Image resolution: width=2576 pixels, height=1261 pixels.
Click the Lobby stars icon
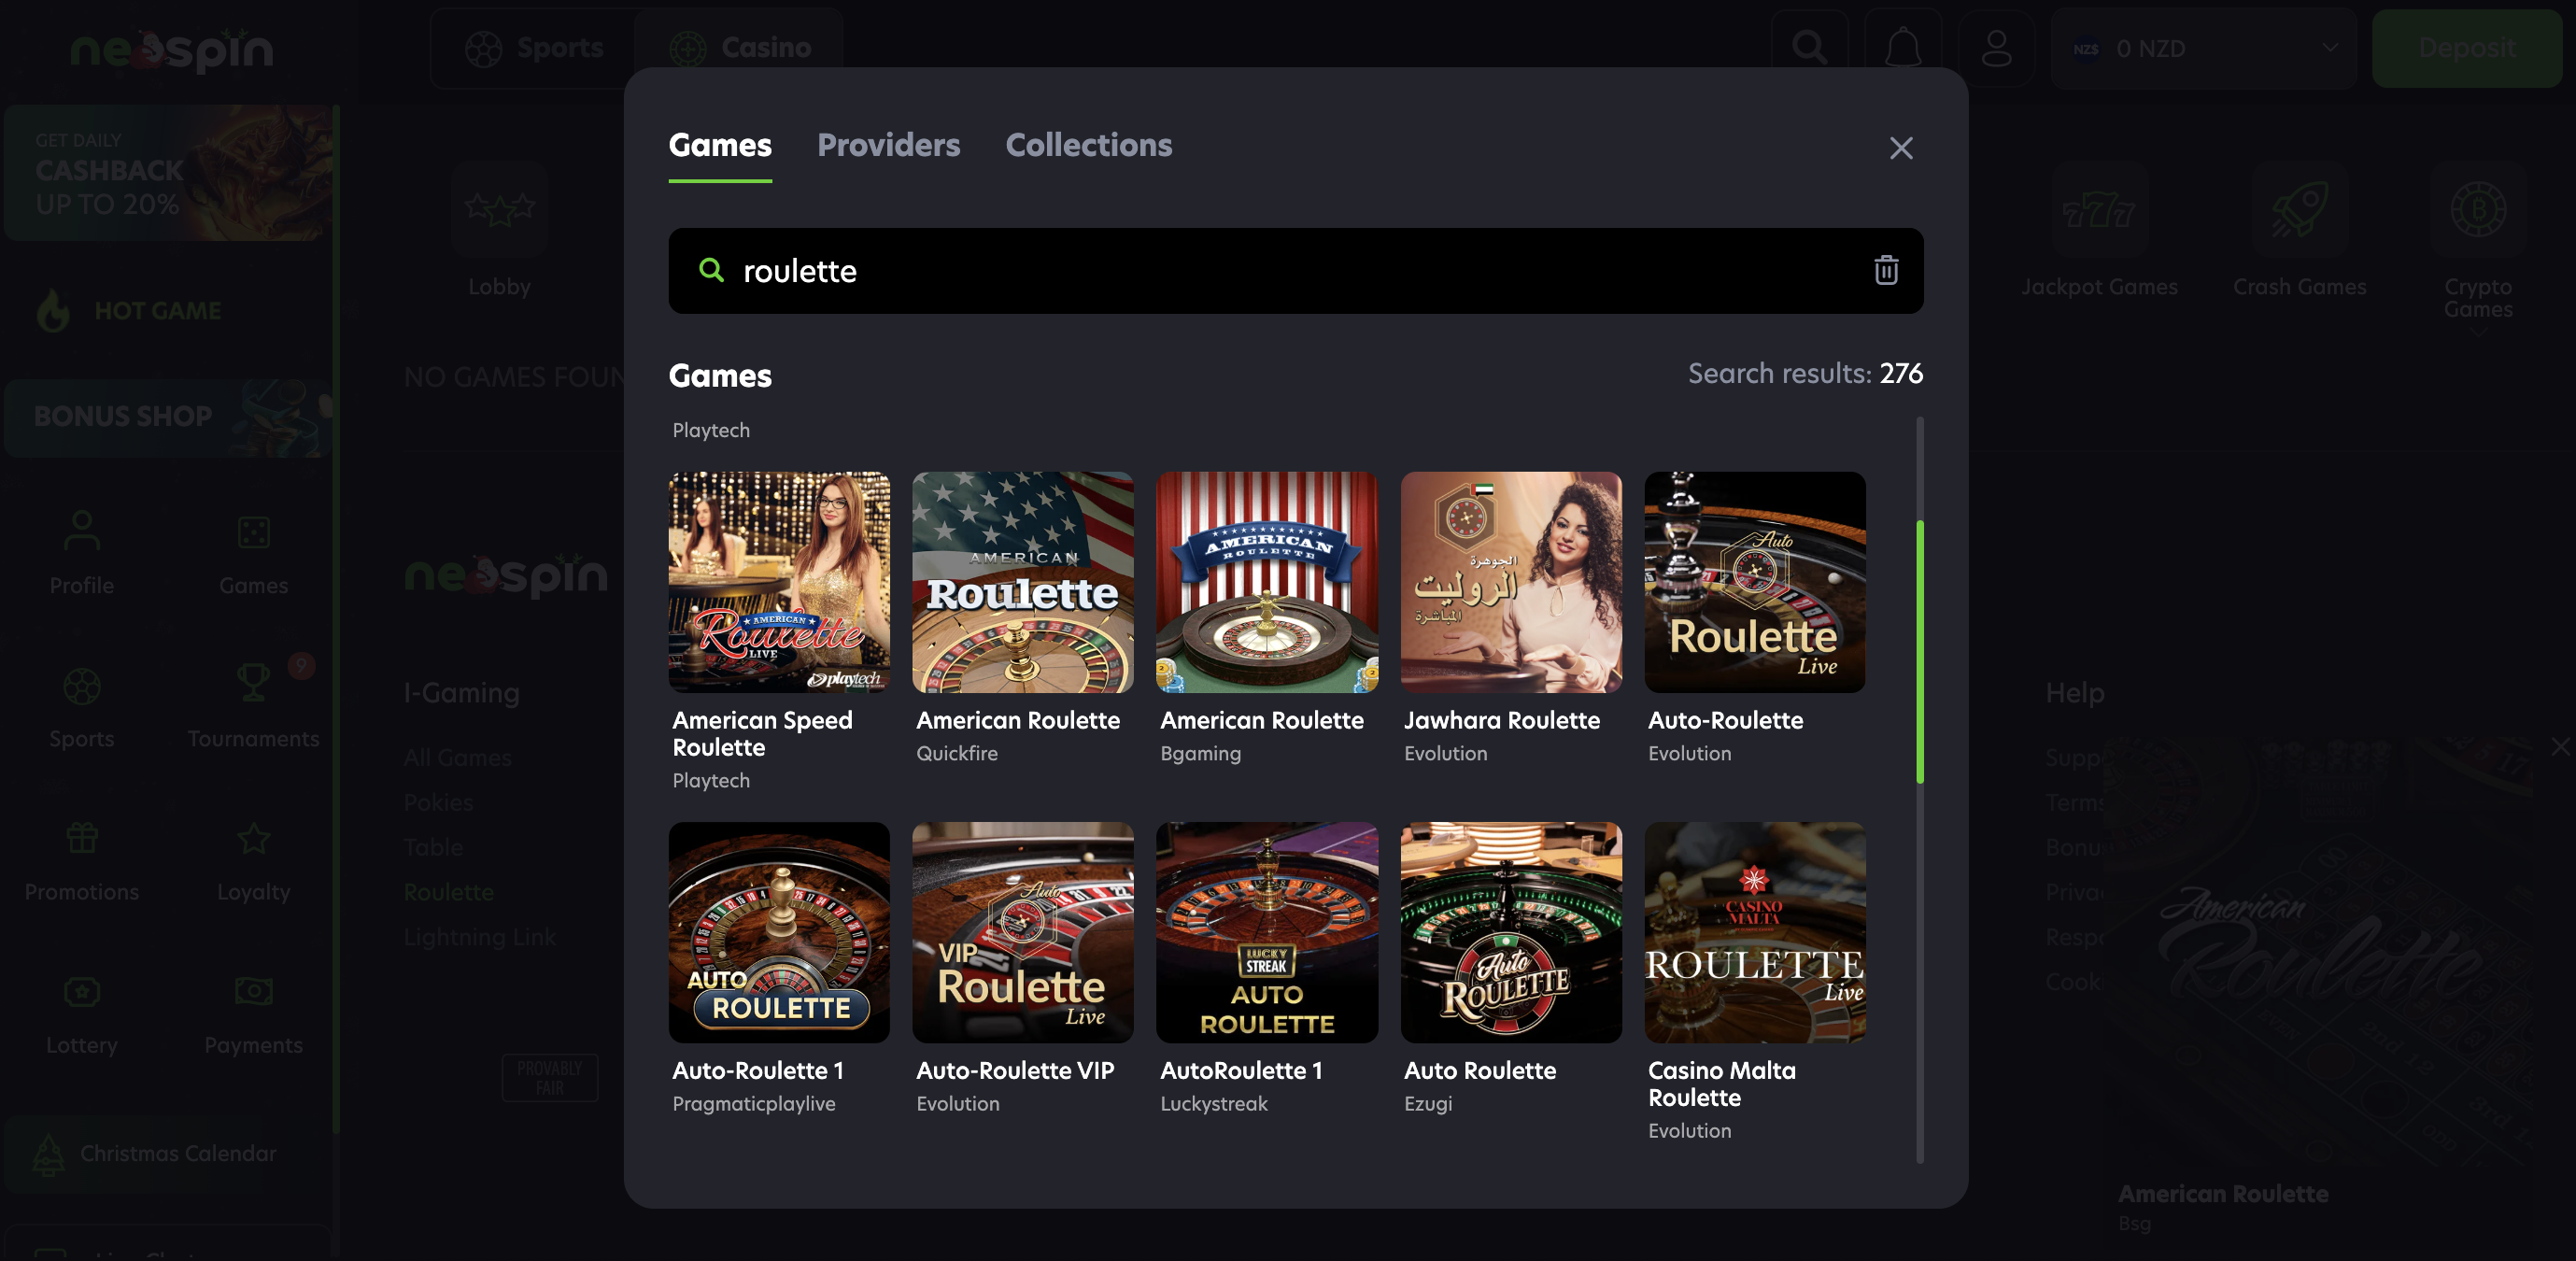[499, 210]
